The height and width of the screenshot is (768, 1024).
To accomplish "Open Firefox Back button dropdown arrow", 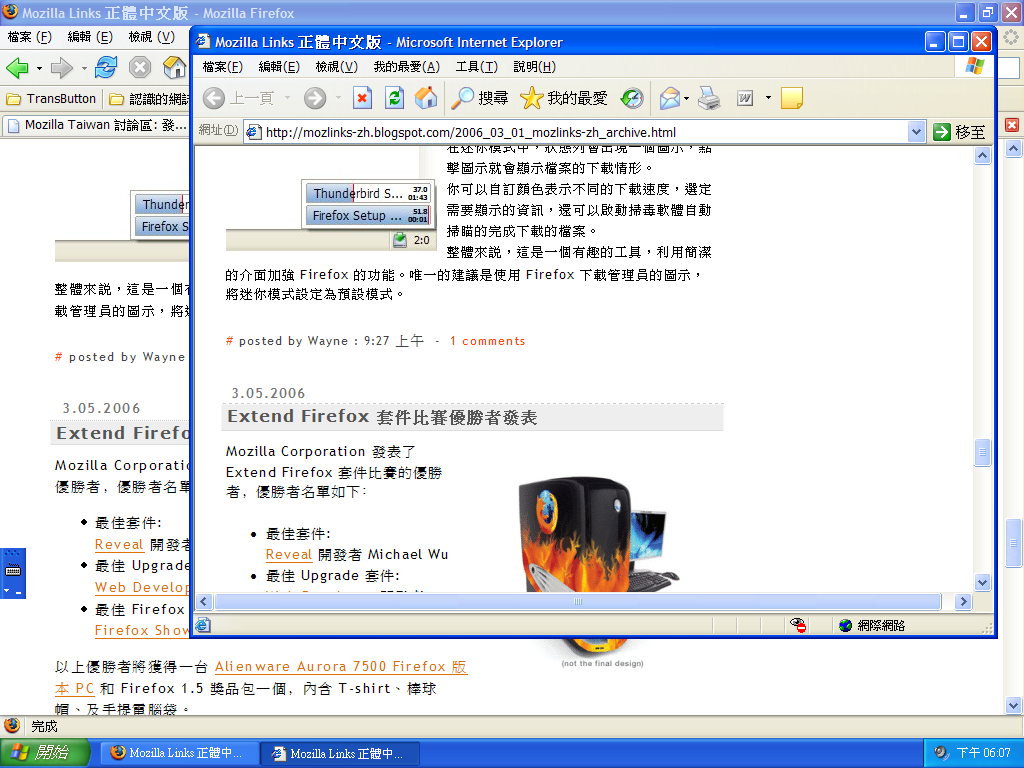I will (x=39, y=68).
